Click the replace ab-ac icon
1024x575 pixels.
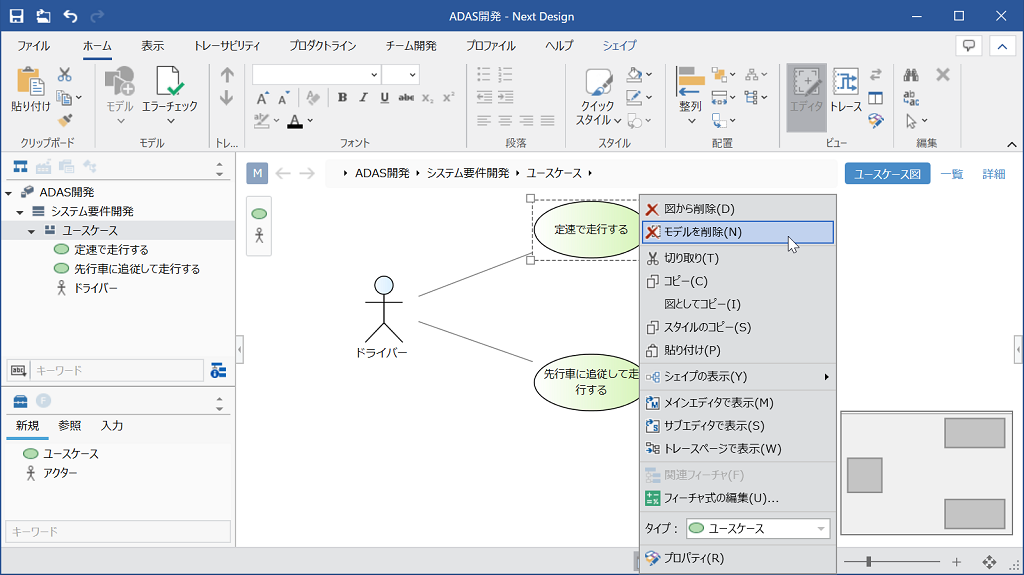(911, 98)
